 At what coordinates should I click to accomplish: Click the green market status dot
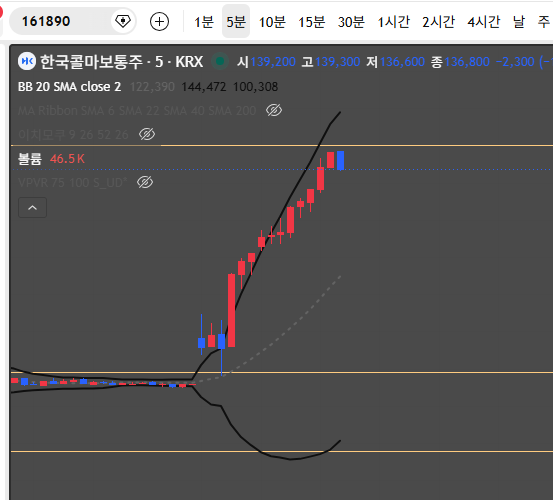[x=220, y=61]
